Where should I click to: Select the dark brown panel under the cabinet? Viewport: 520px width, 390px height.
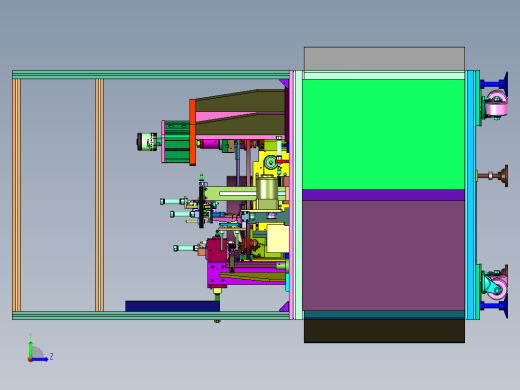[384, 331]
